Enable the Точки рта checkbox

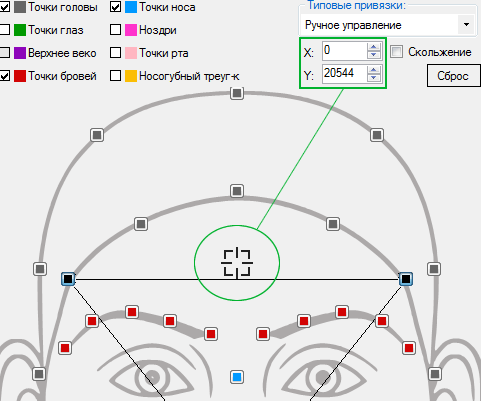tap(115, 53)
